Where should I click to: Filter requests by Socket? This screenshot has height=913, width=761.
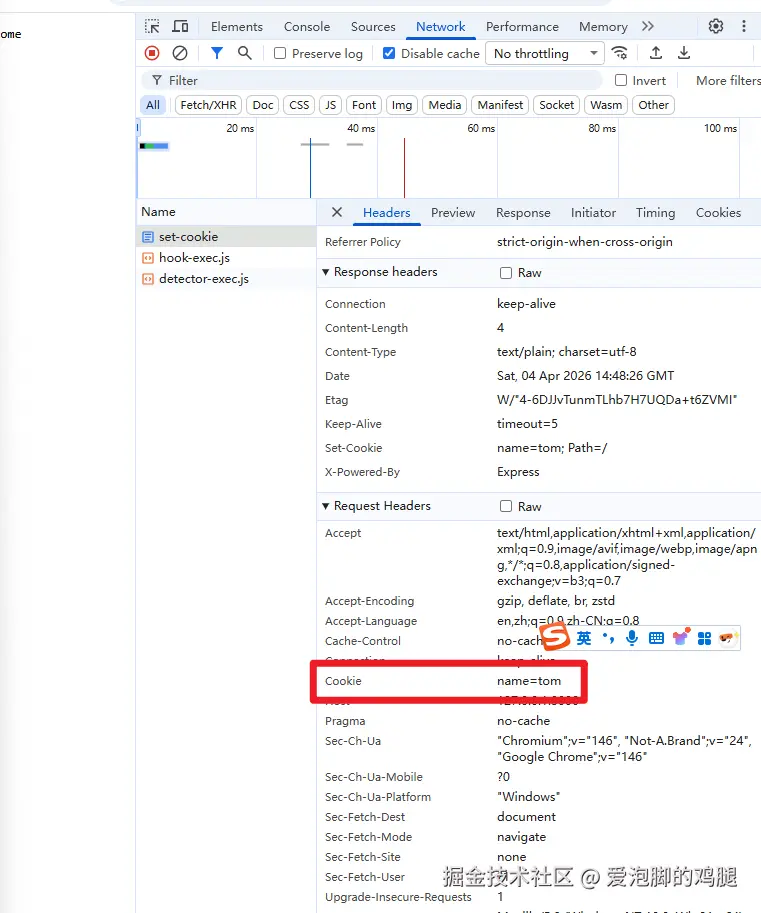tap(556, 105)
